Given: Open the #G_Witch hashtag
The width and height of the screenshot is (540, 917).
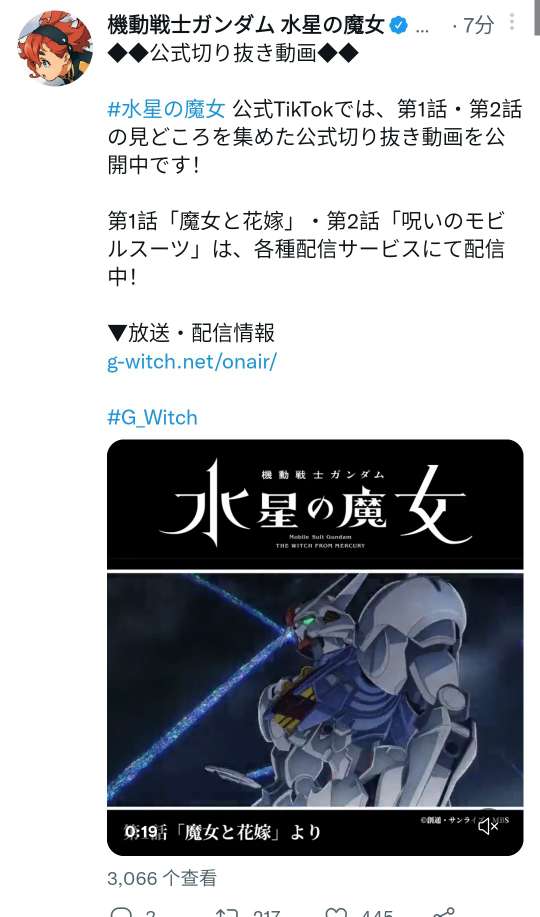Looking at the screenshot, I should pos(152,417).
